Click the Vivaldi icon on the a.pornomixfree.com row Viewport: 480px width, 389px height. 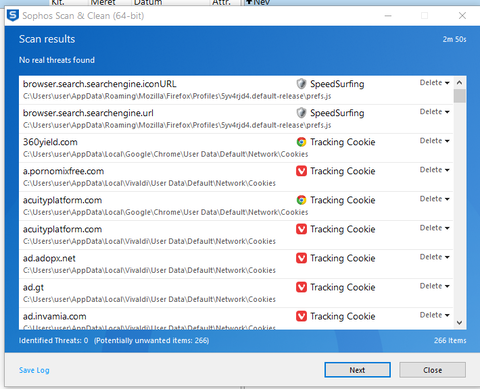[x=301, y=171]
